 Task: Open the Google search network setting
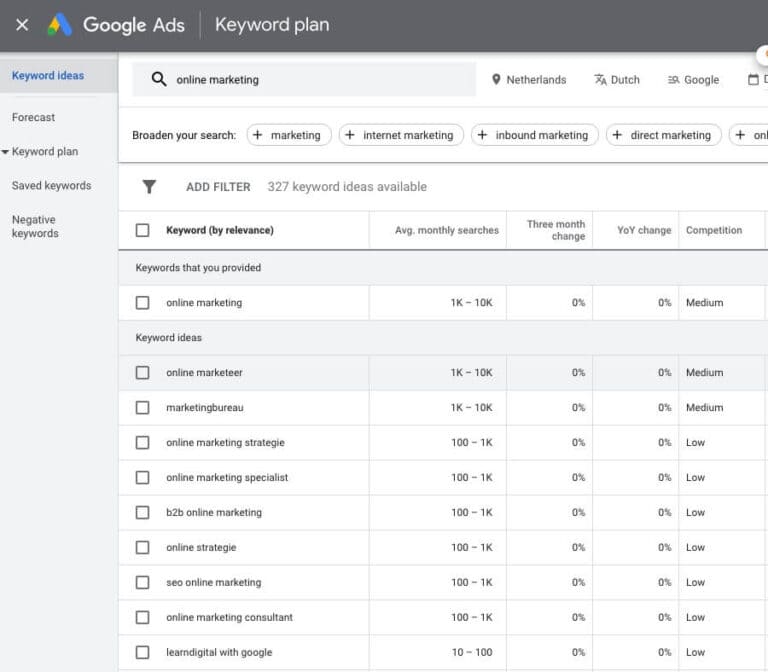(x=693, y=80)
